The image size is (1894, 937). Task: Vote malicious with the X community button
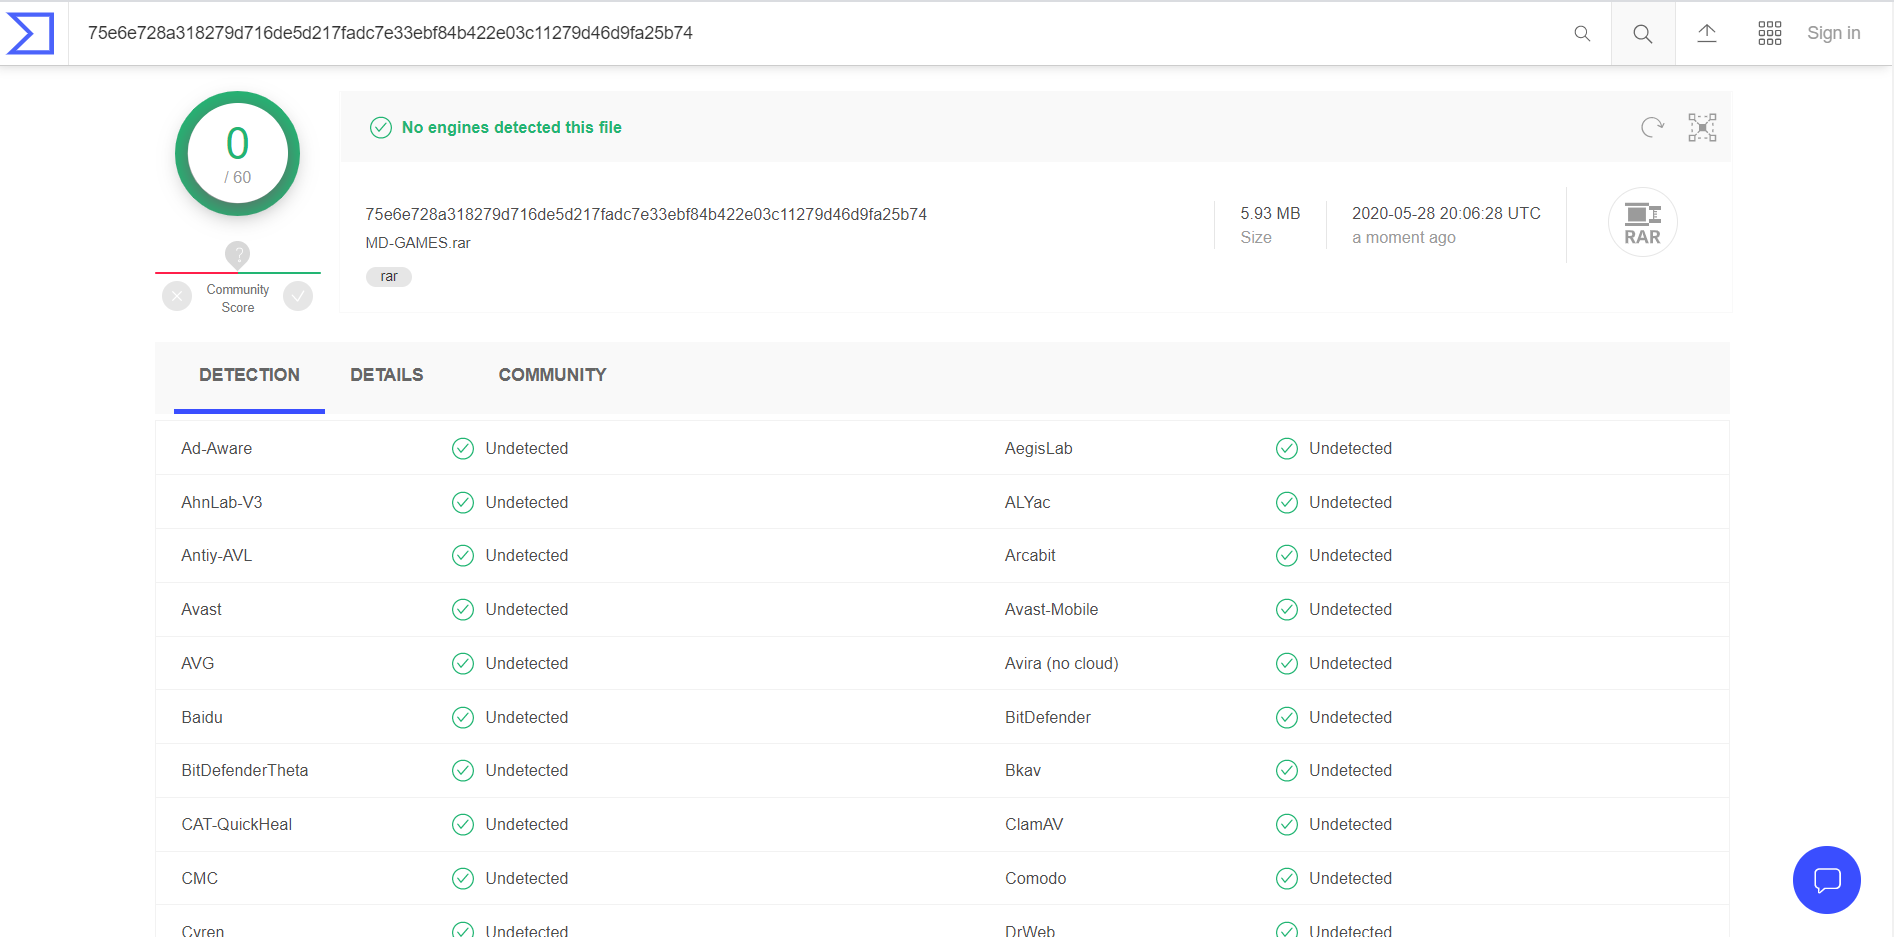pyautogui.click(x=177, y=296)
